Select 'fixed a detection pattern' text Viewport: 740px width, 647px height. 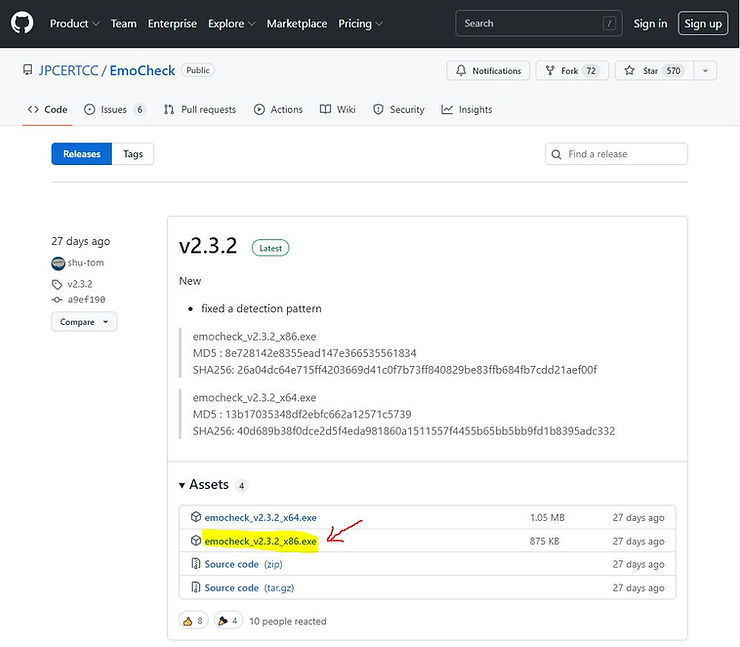coord(261,309)
